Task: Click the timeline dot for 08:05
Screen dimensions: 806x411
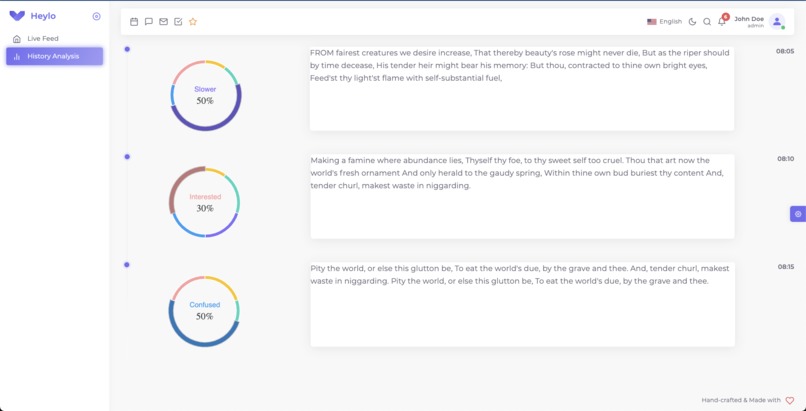Action: click(127, 49)
